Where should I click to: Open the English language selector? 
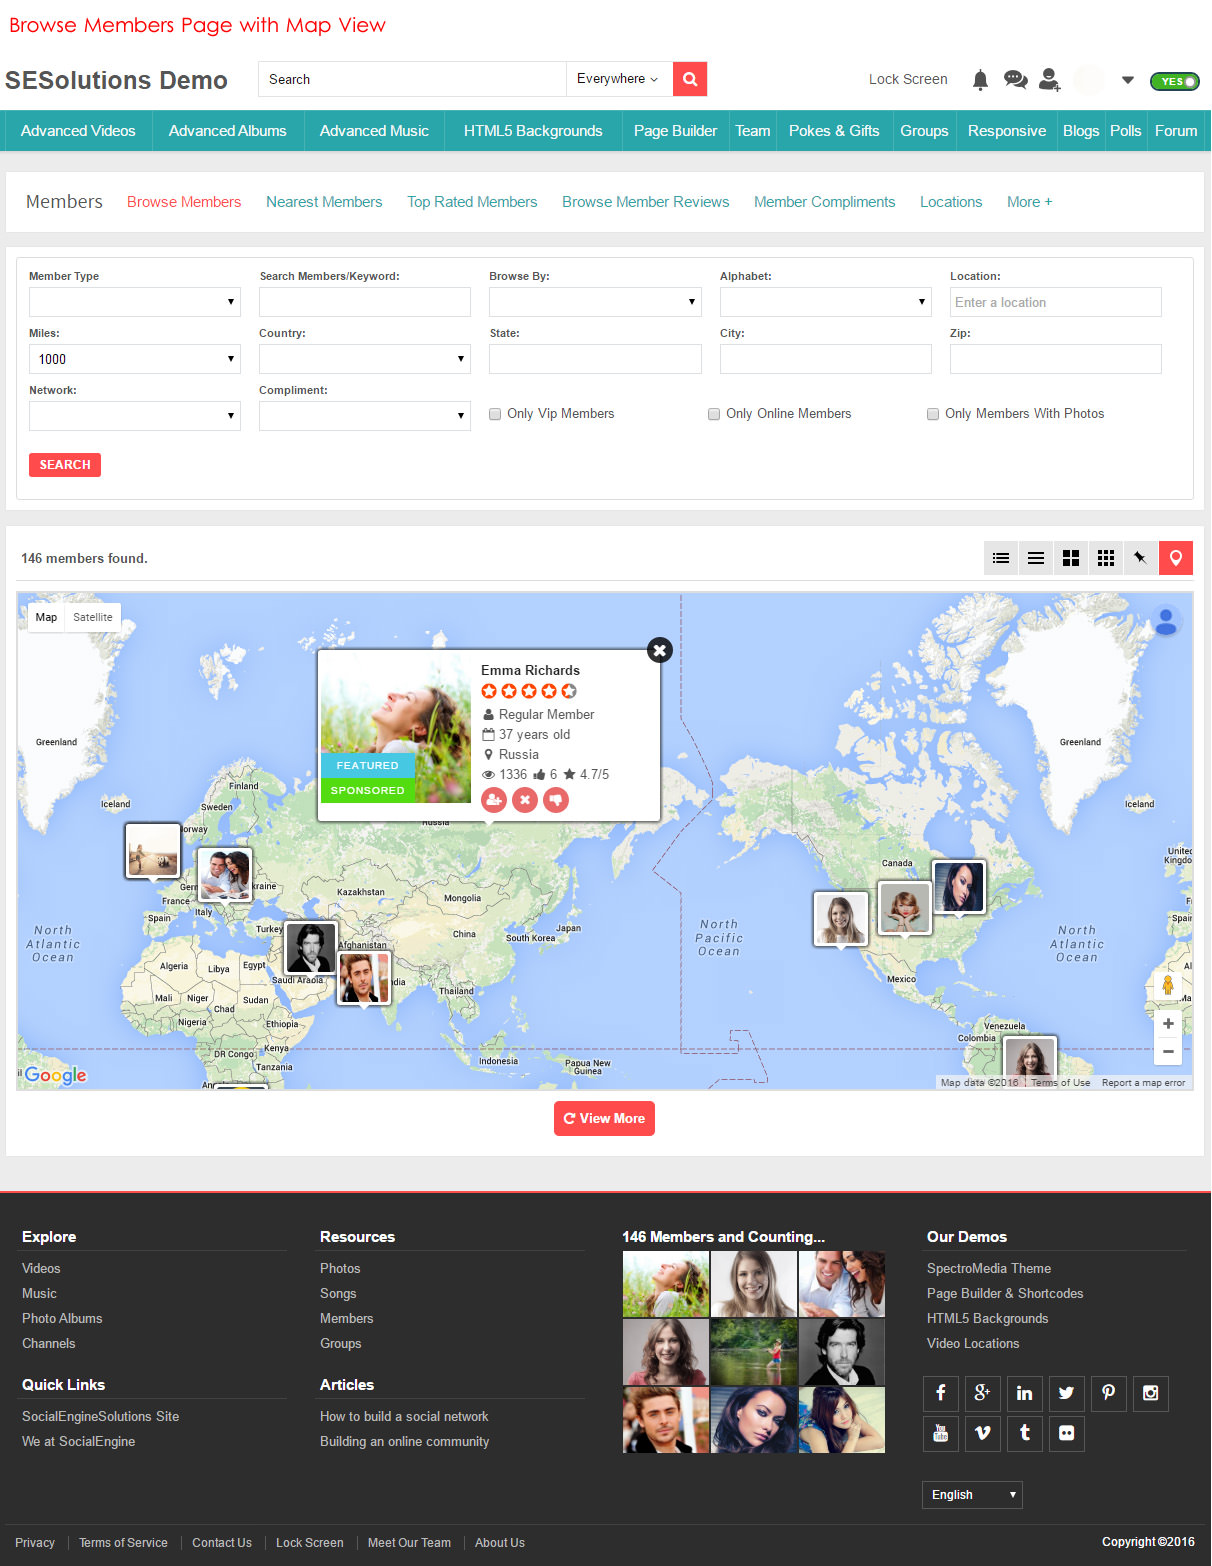click(971, 1494)
